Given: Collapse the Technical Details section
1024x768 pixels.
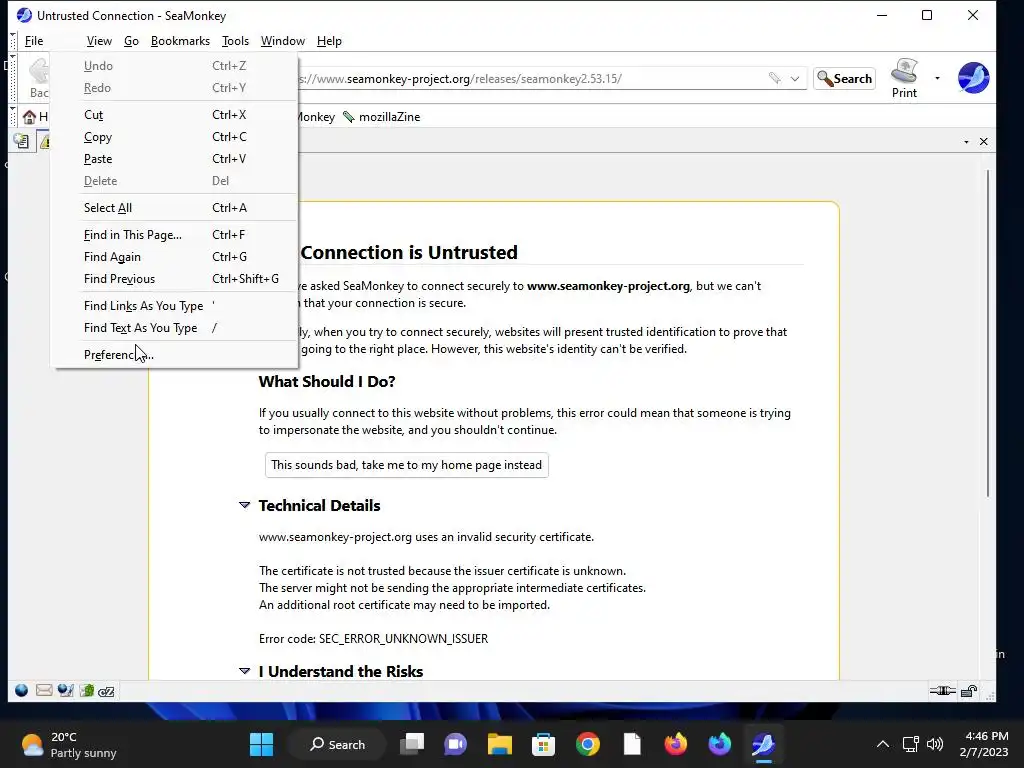Looking at the screenshot, I should pyautogui.click(x=245, y=505).
